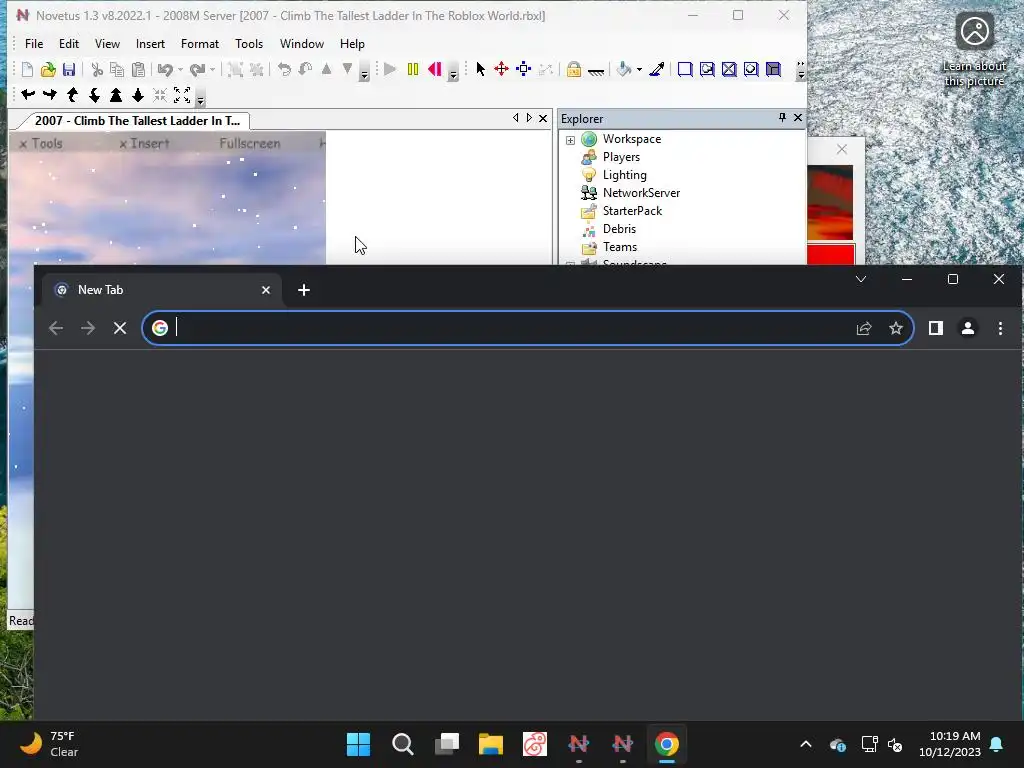Open Chrome profile avatar menu
The image size is (1024, 768).
pyautogui.click(x=968, y=328)
